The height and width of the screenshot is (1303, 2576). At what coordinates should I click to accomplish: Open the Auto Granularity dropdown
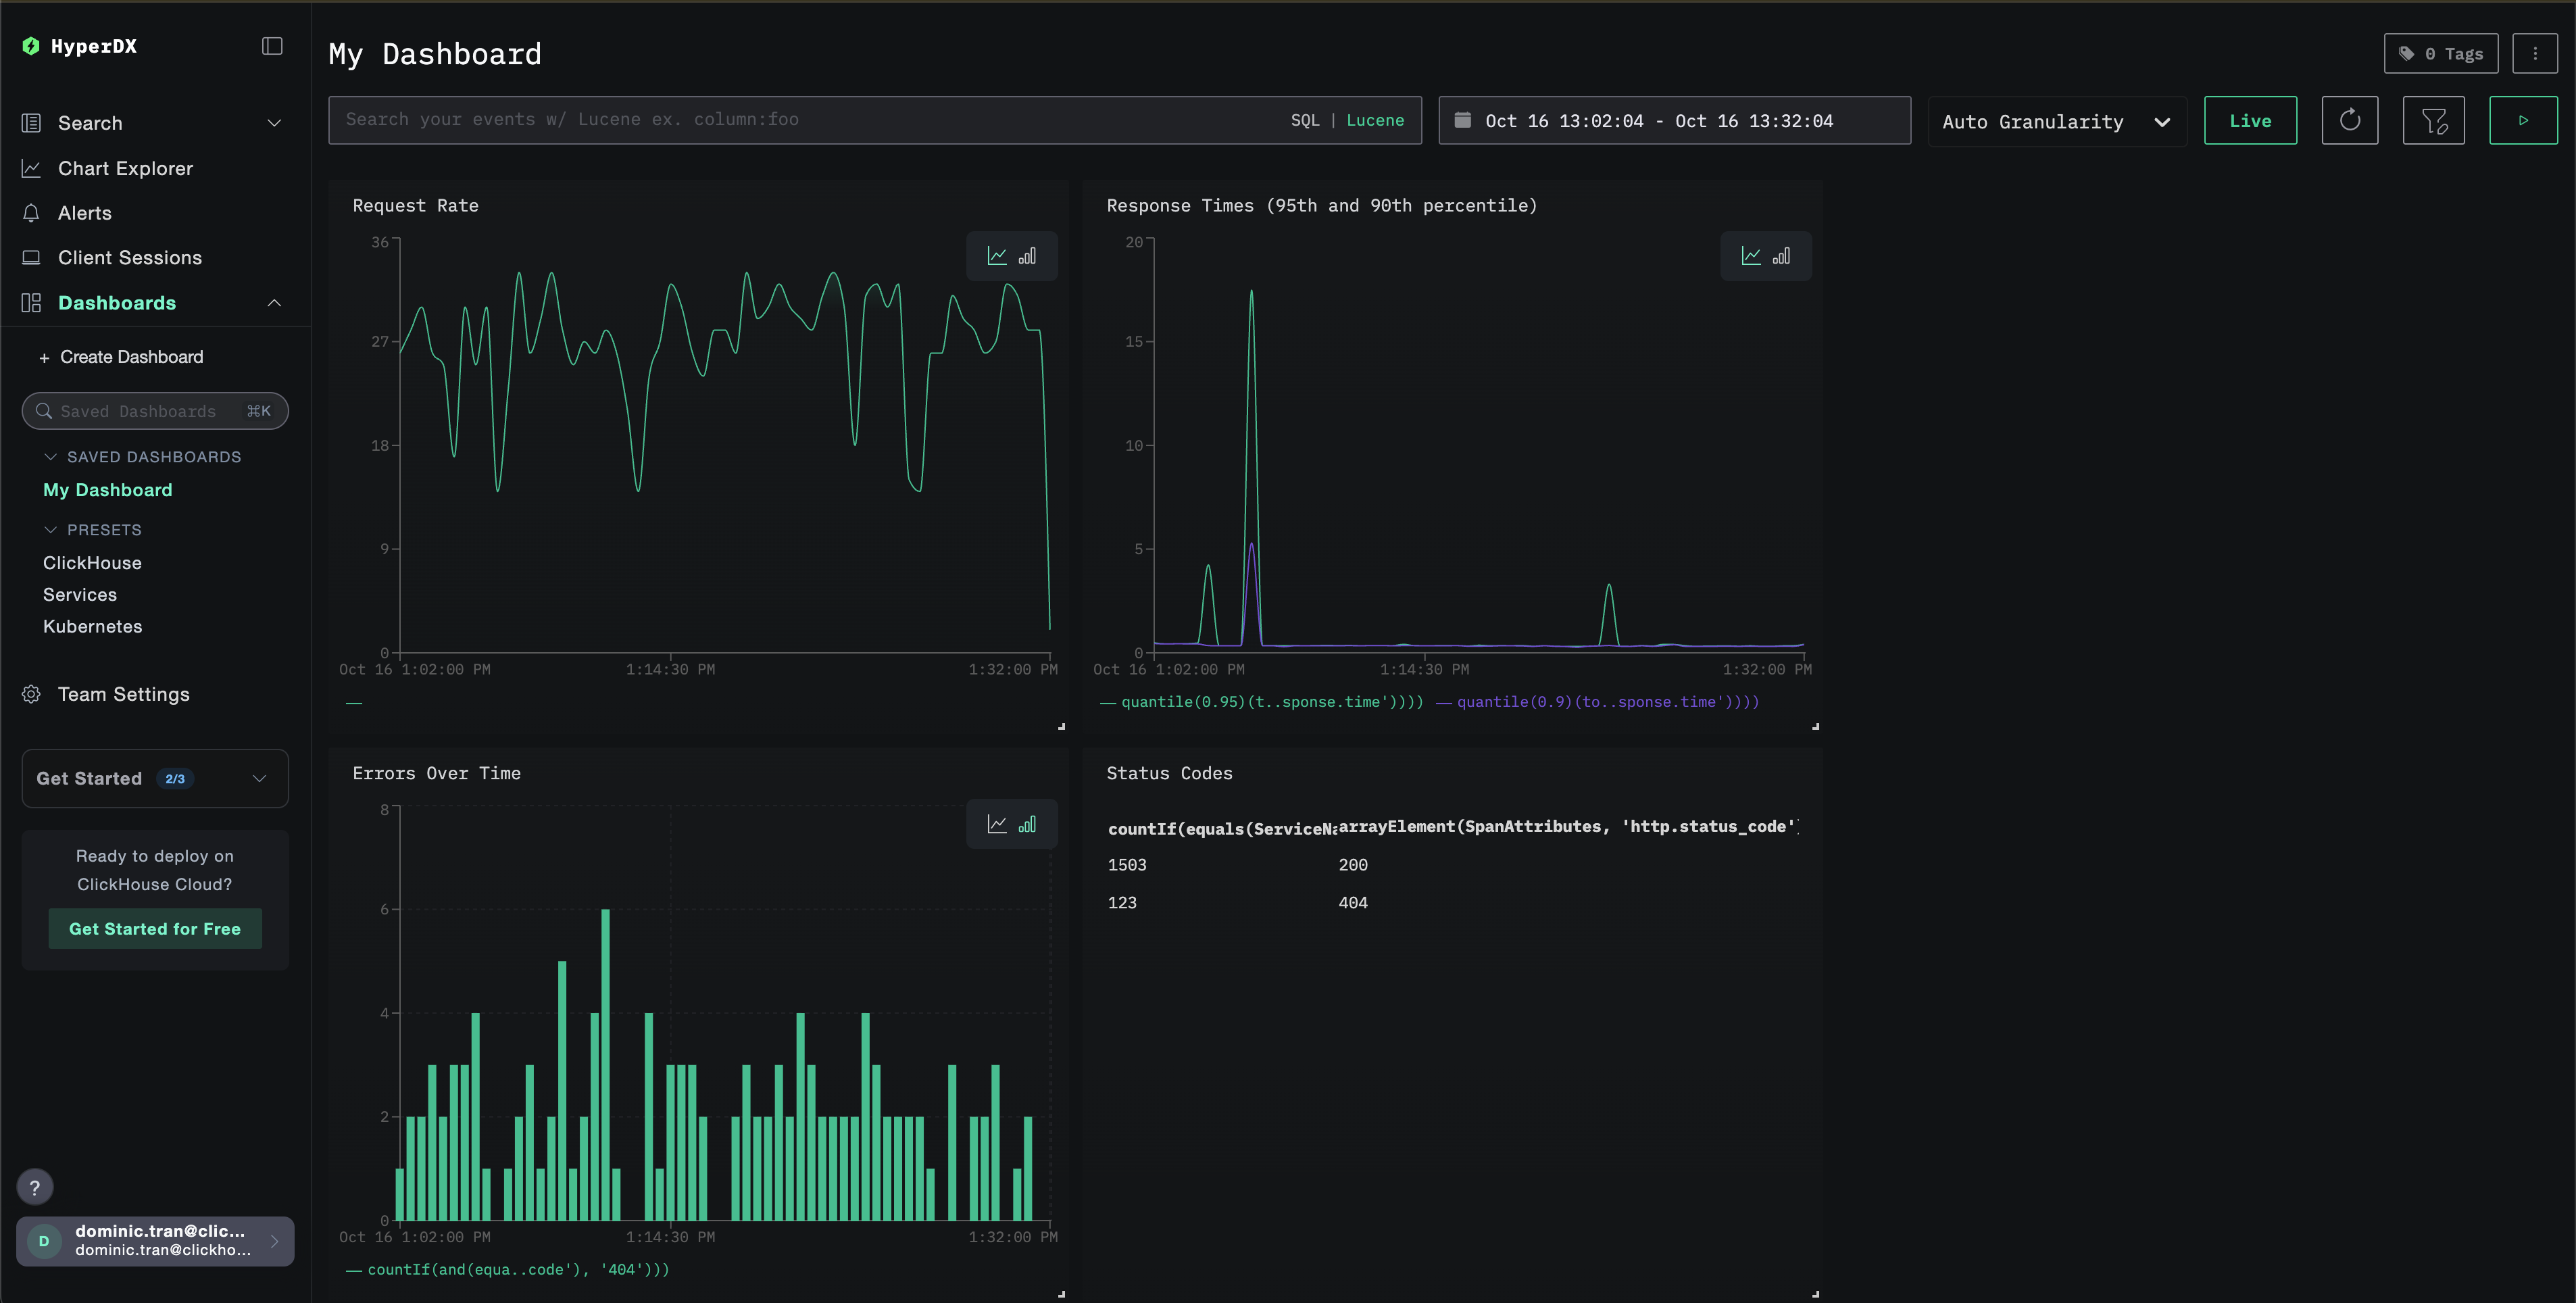pyautogui.click(x=2055, y=122)
